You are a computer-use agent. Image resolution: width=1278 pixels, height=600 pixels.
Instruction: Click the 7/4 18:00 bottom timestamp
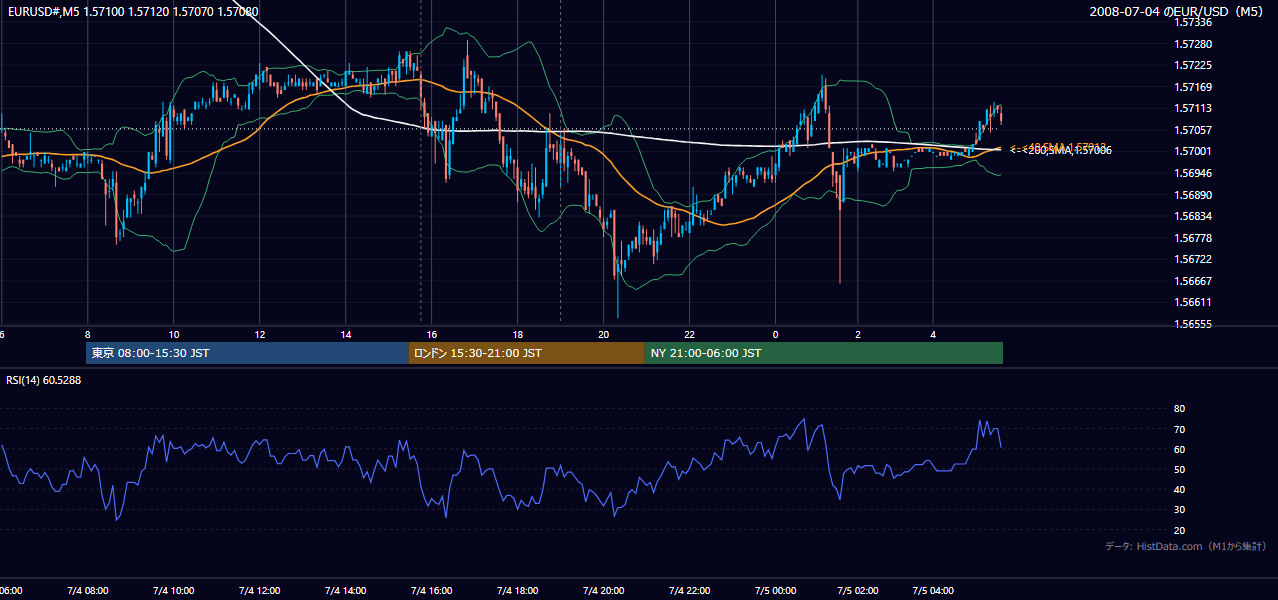pos(518,591)
